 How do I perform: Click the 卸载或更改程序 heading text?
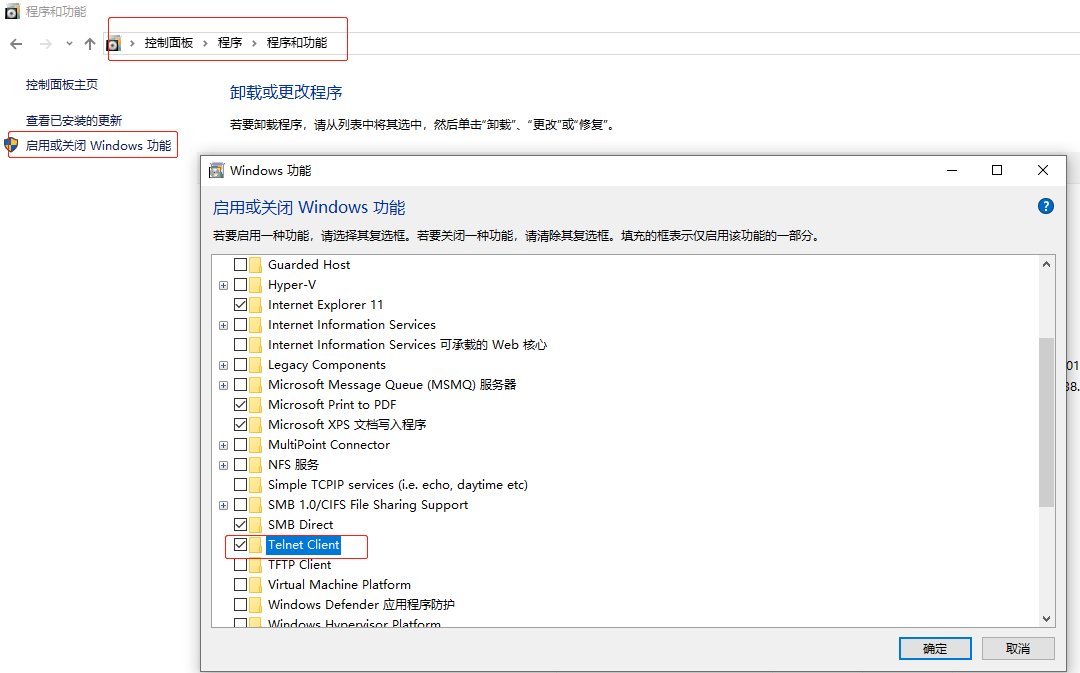(x=286, y=92)
